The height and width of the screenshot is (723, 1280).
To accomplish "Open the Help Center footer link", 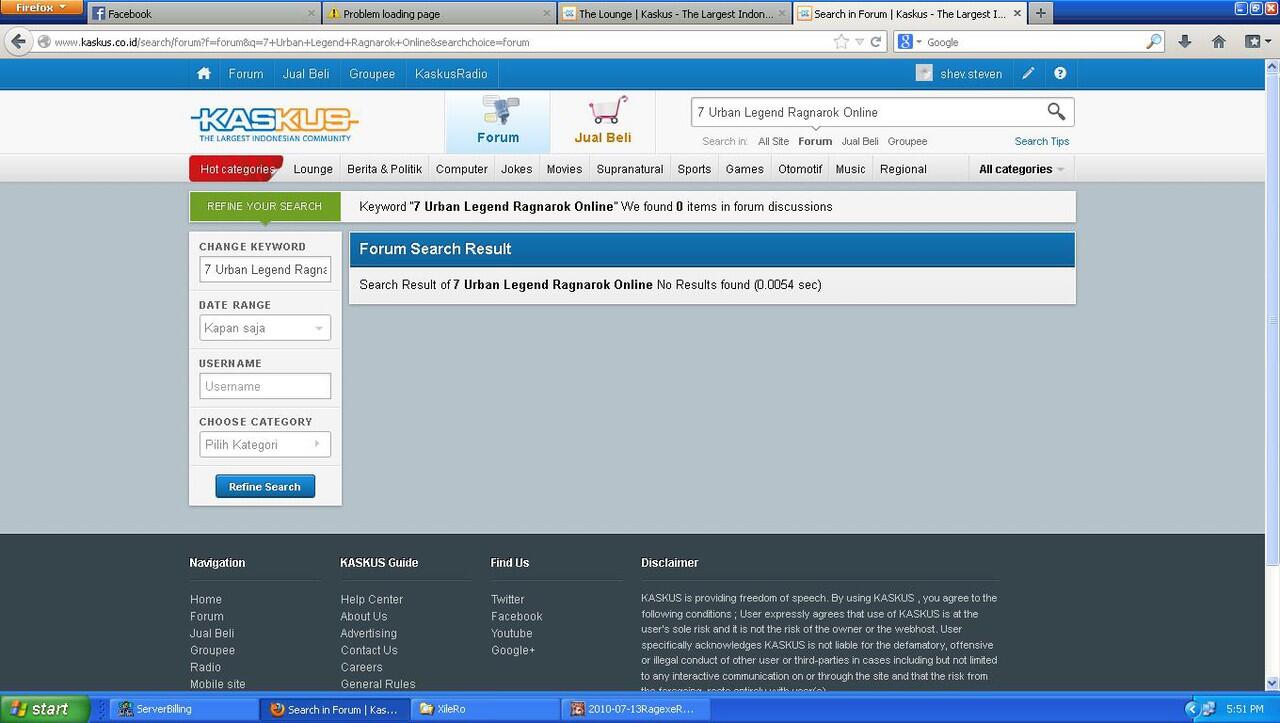I will (x=372, y=599).
